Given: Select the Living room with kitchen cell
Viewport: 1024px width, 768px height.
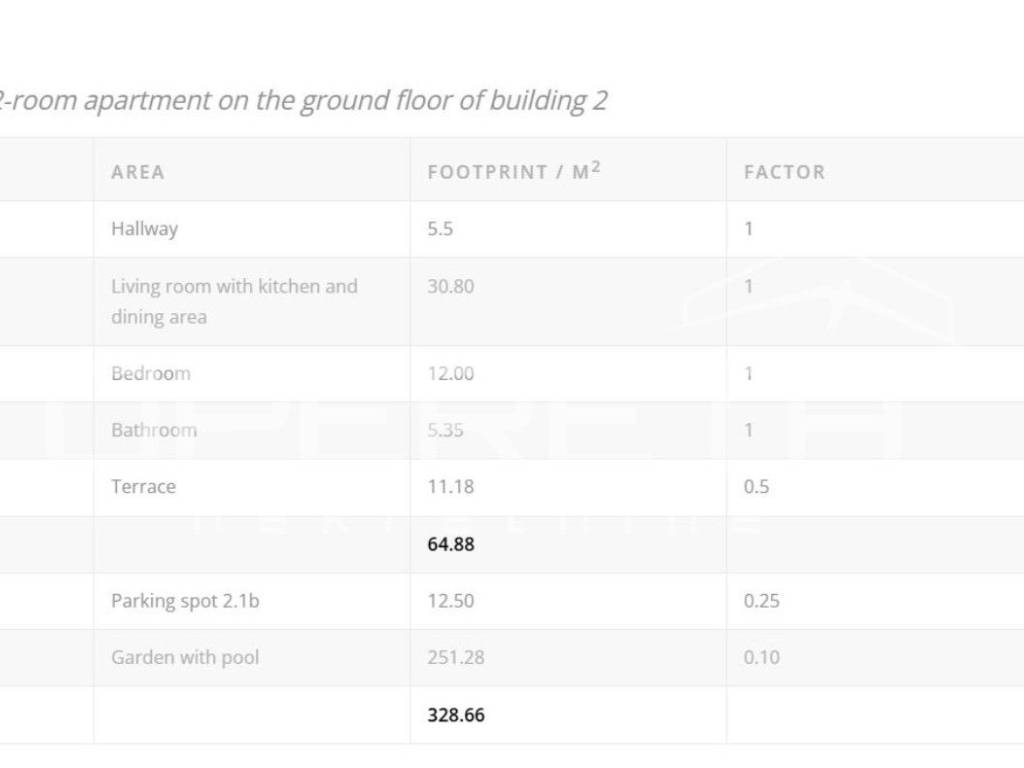Looking at the screenshot, I should click(234, 301).
